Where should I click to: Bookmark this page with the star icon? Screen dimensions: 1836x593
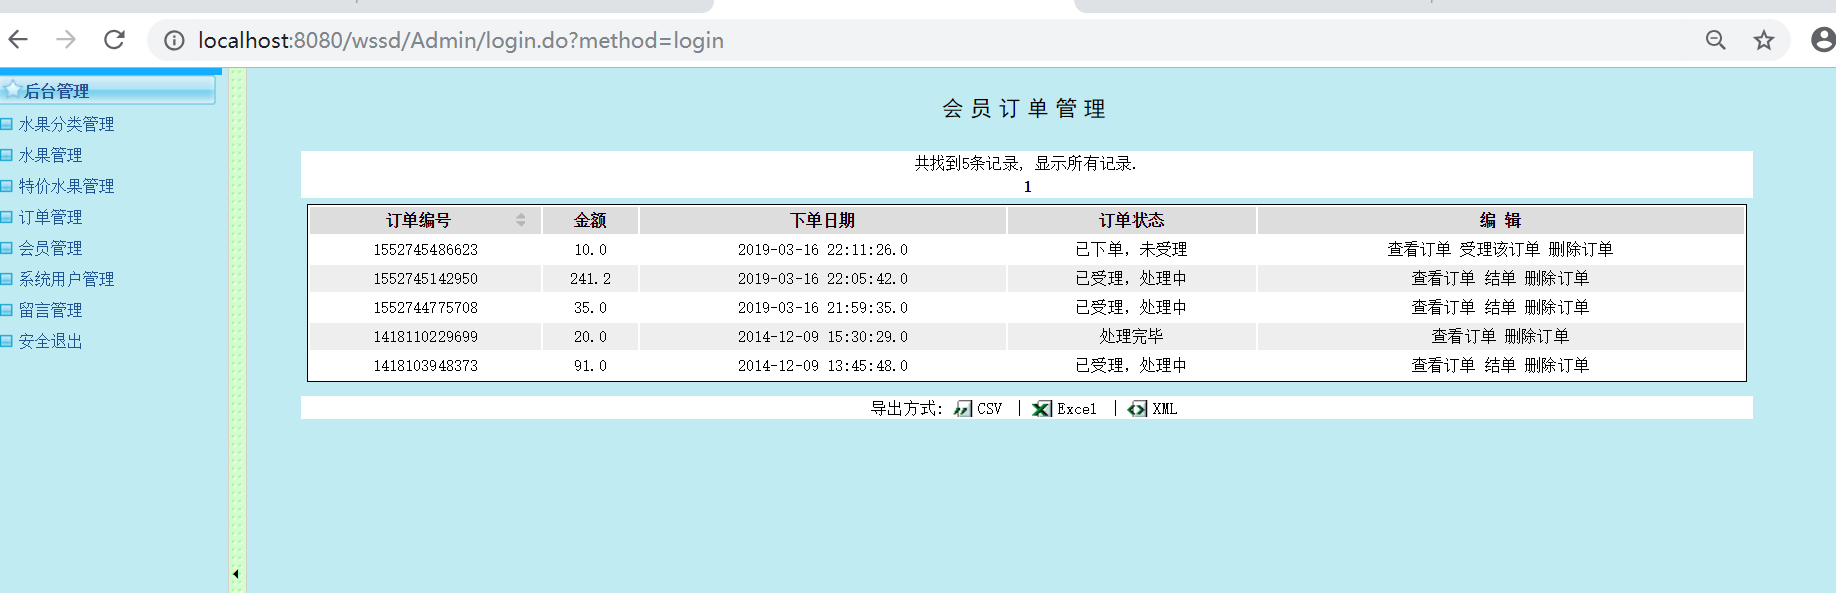pos(1764,40)
